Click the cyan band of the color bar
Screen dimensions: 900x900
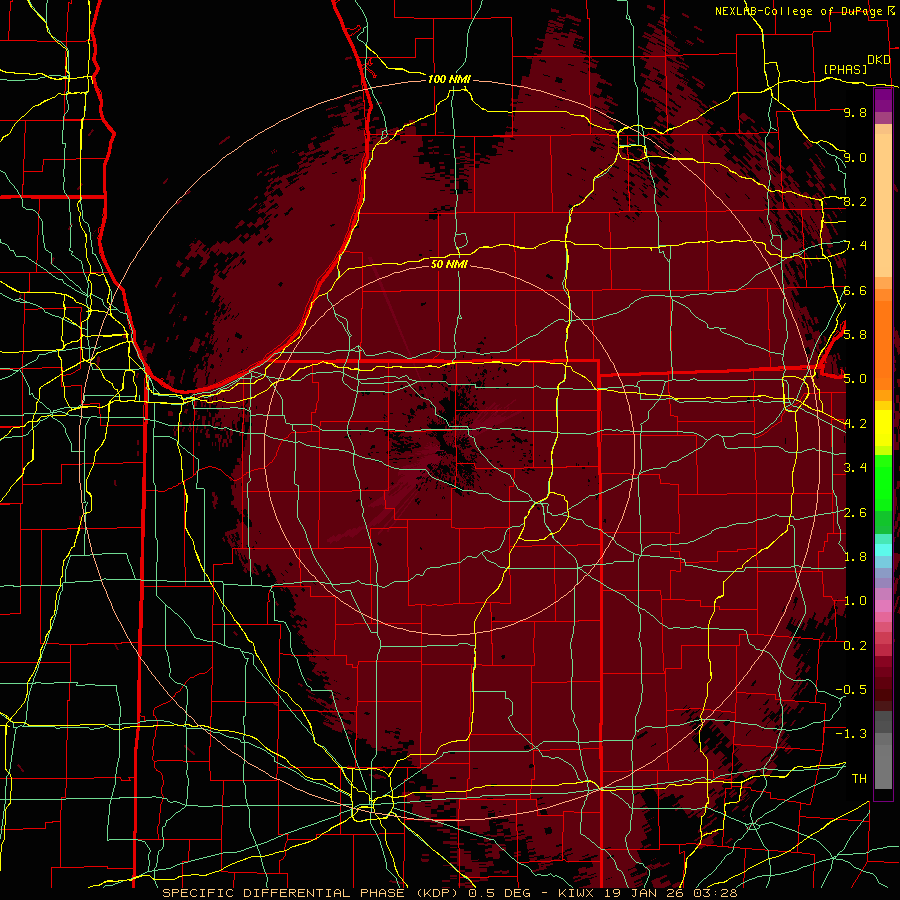(x=883, y=550)
